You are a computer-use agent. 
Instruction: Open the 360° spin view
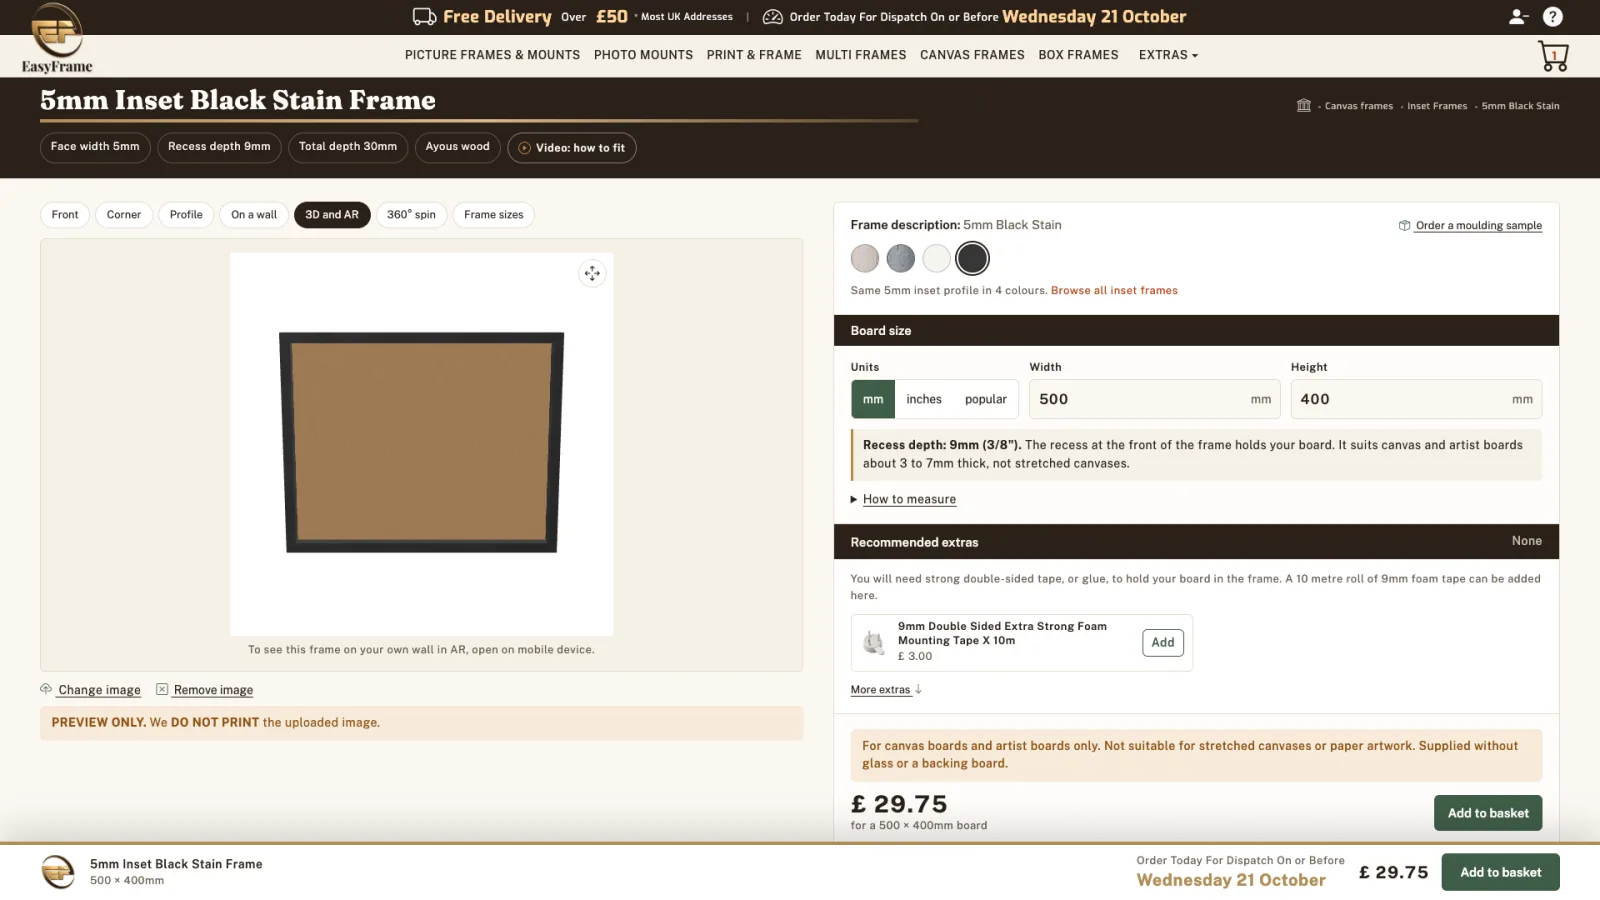[x=411, y=215]
